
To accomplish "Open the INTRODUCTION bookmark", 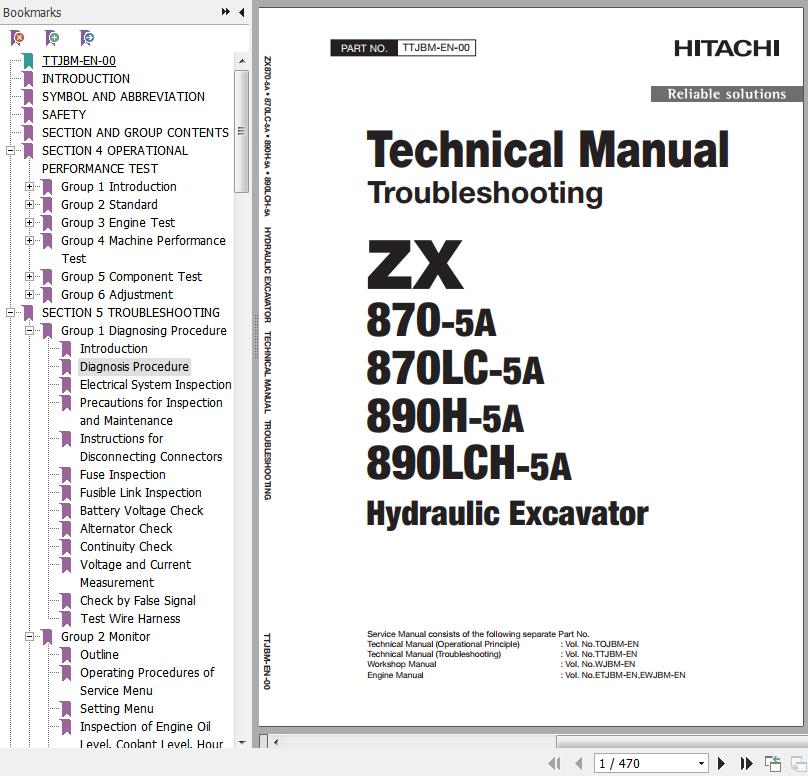I will point(86,79).
